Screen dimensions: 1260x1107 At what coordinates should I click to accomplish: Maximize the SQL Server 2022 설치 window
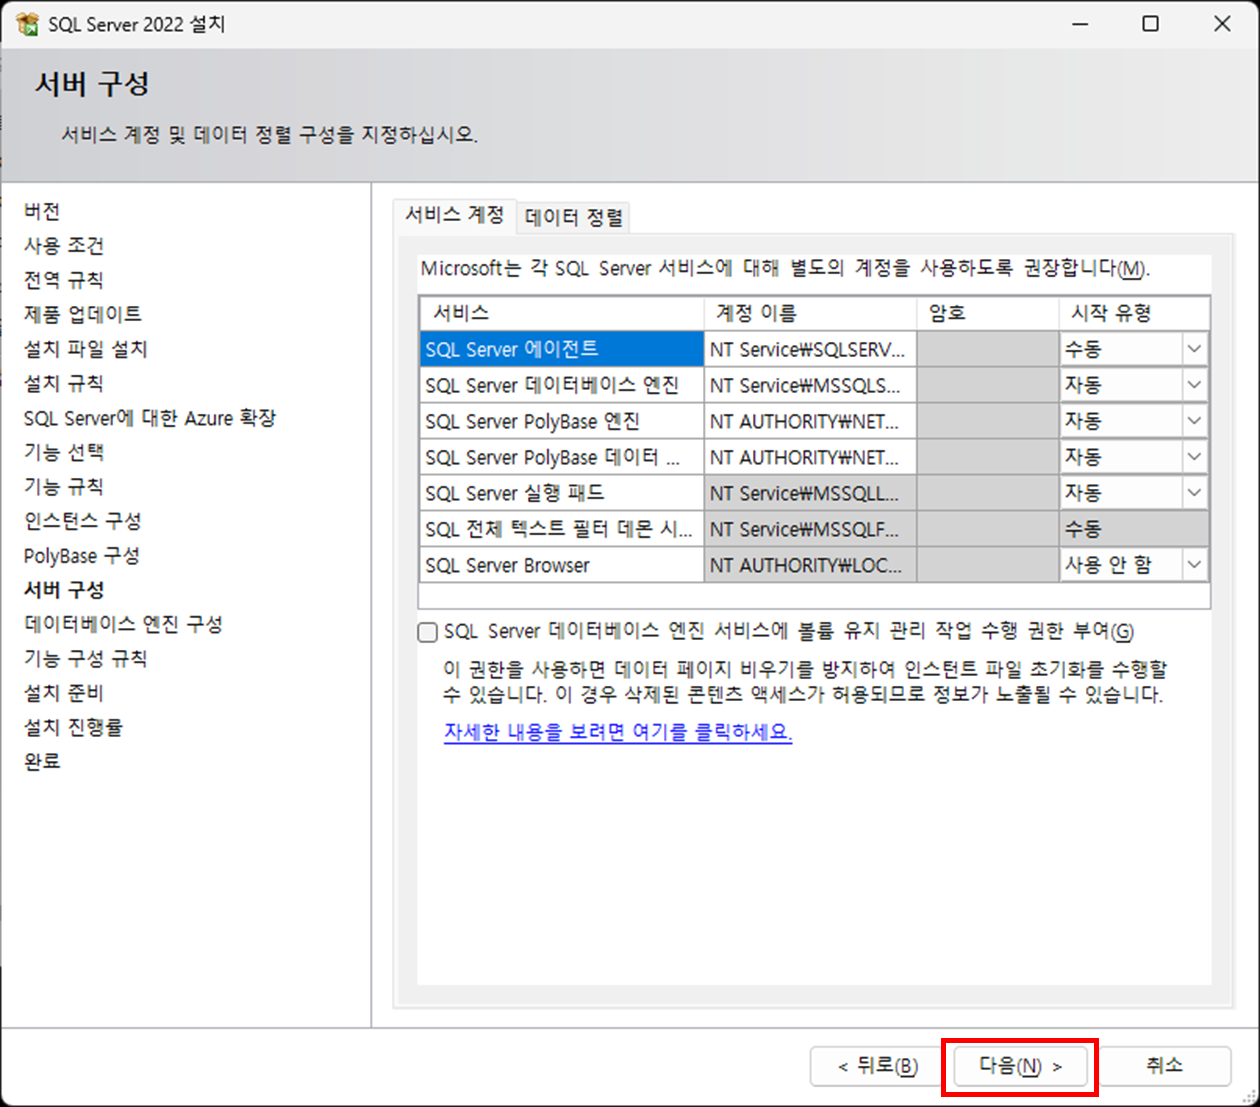tap(1151, 24)
